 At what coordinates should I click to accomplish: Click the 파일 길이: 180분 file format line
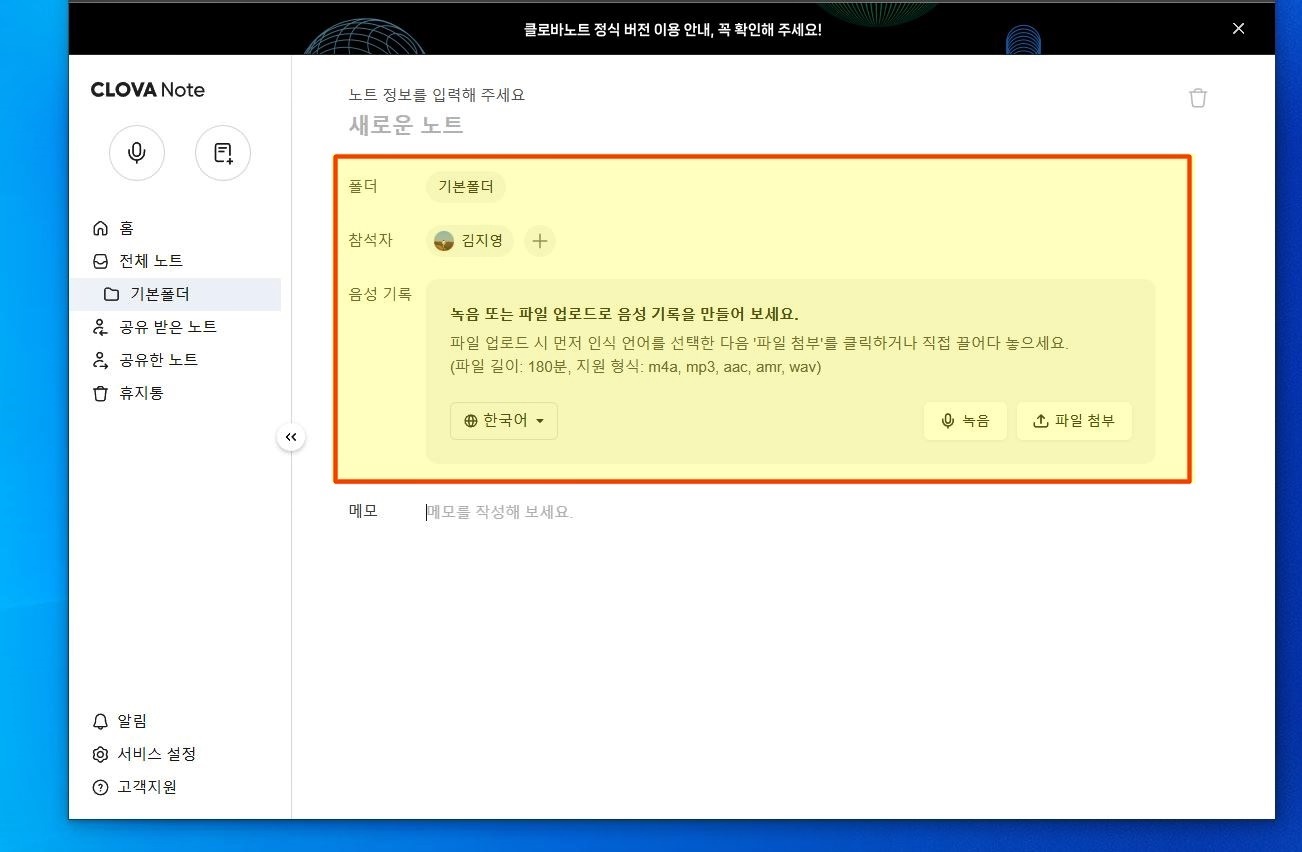[636, 367]
